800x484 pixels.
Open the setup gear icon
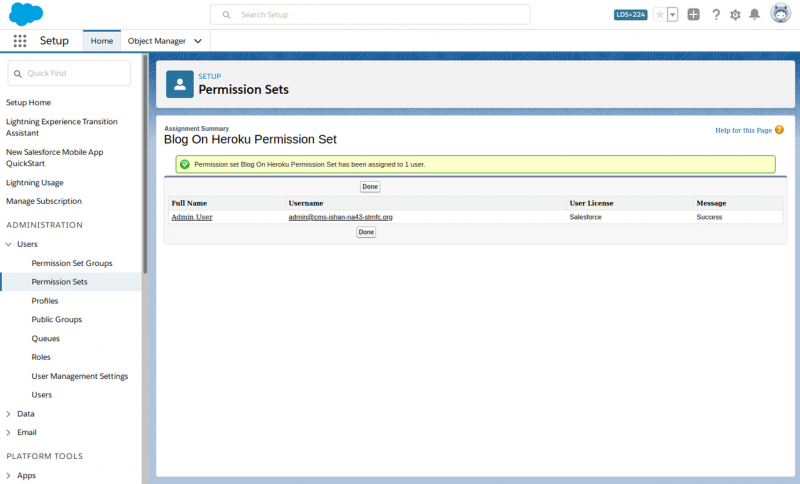(x=735, y=15)
